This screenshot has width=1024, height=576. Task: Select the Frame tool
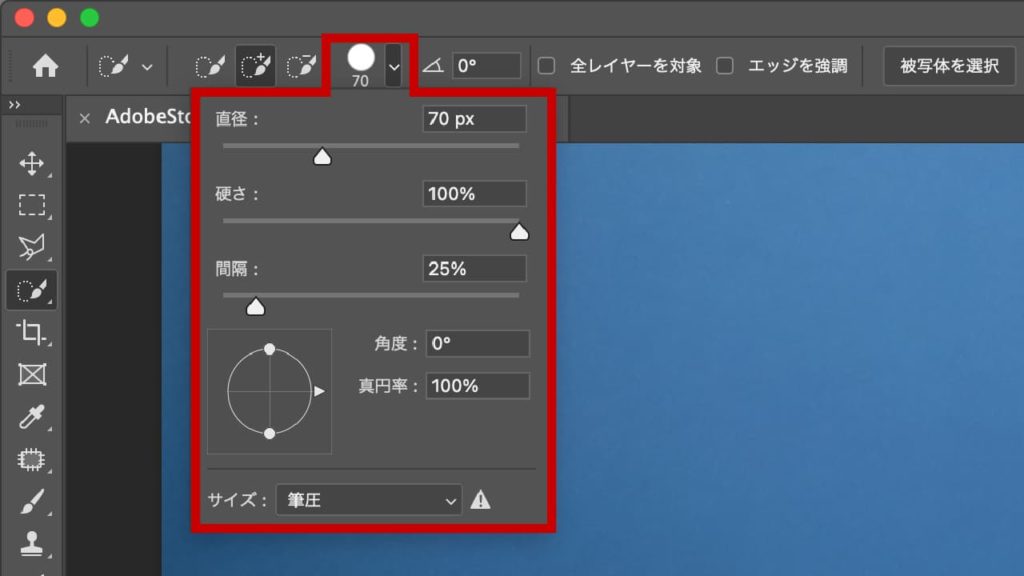click(x=31, y=375)
